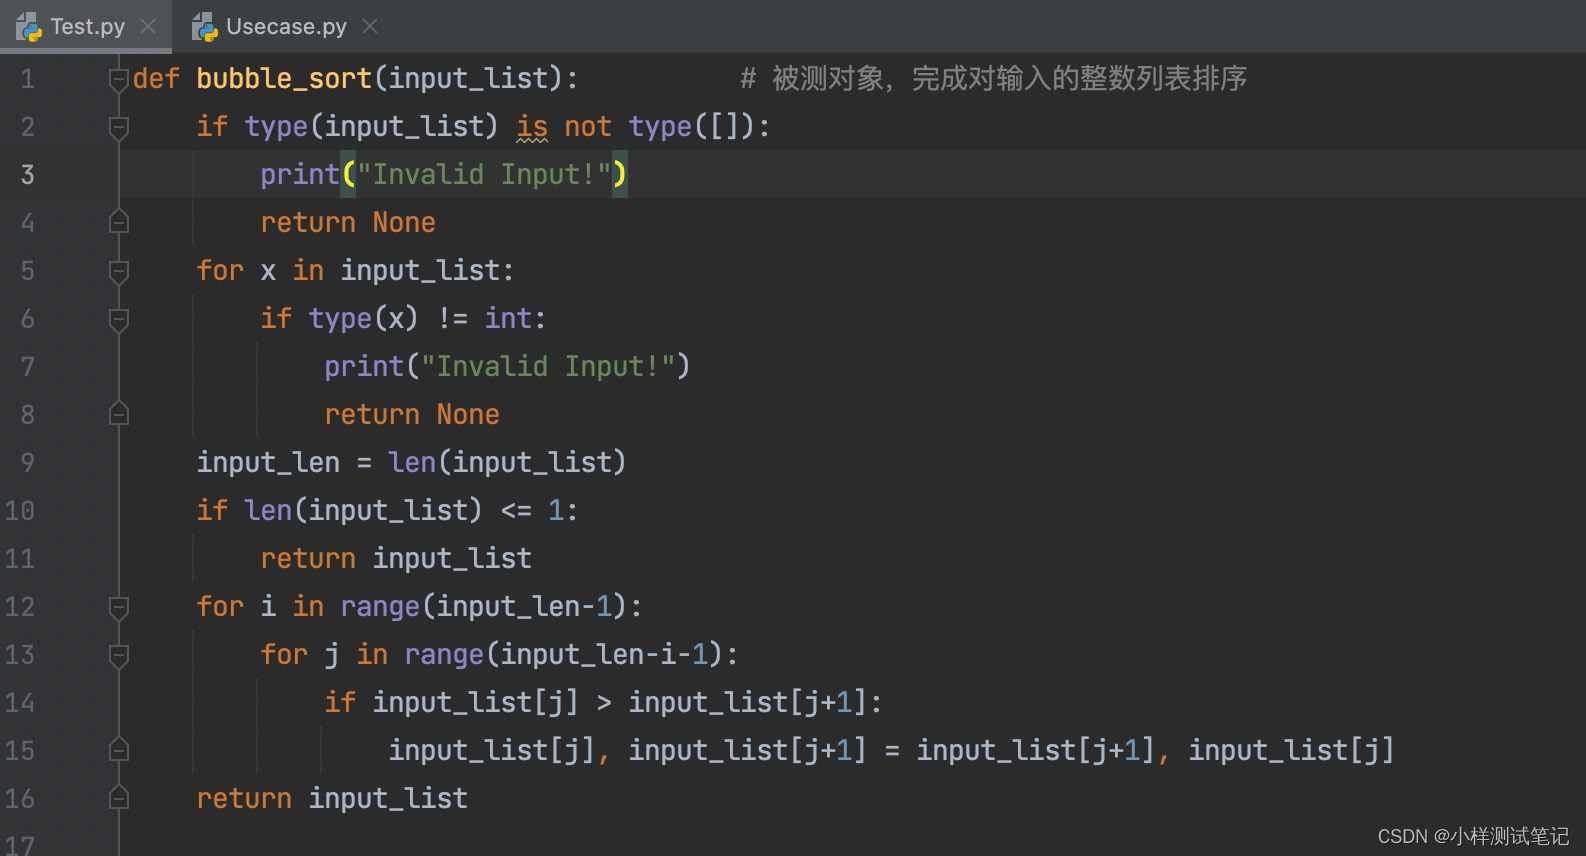Click the fold end marker on line 15
The height and width of the screenshot is (856, 1586).
[x=118, y=750]
